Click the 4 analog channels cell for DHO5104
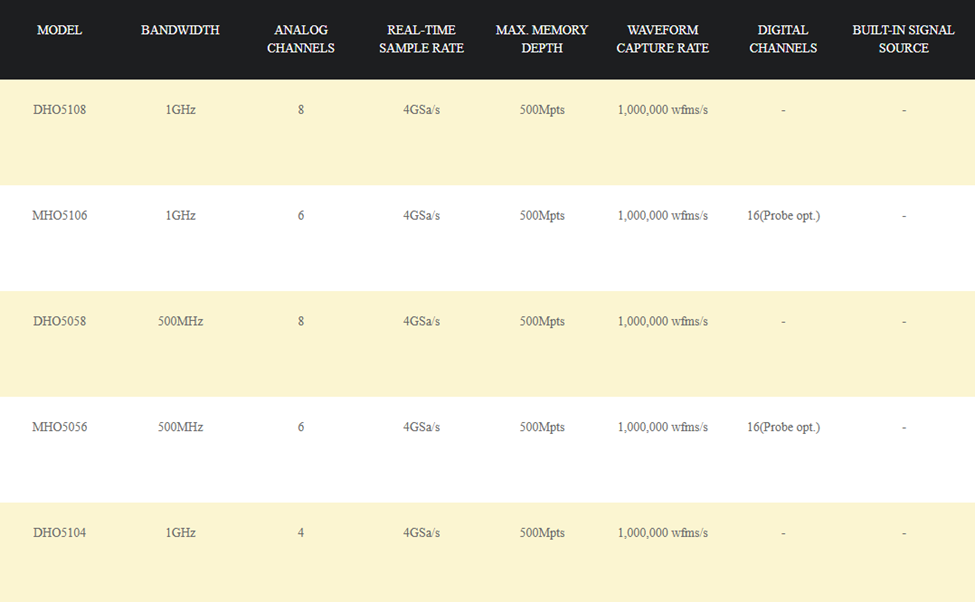This screenshot has width=975, height=602. (x=300, y=534)
